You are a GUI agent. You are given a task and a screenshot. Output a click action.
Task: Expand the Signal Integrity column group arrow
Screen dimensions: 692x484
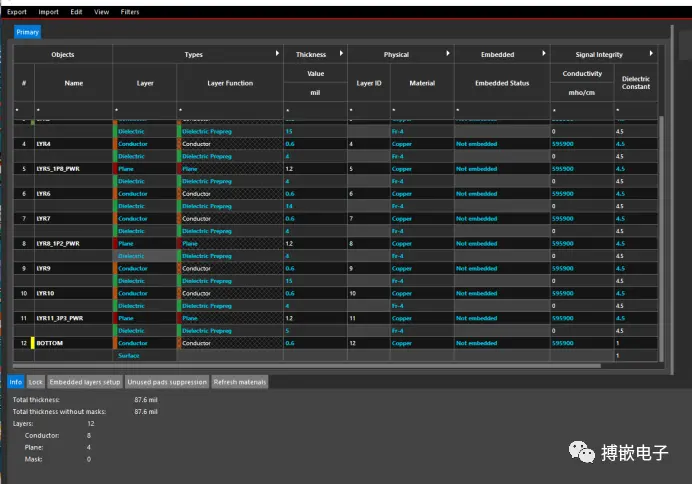(651, 53)
